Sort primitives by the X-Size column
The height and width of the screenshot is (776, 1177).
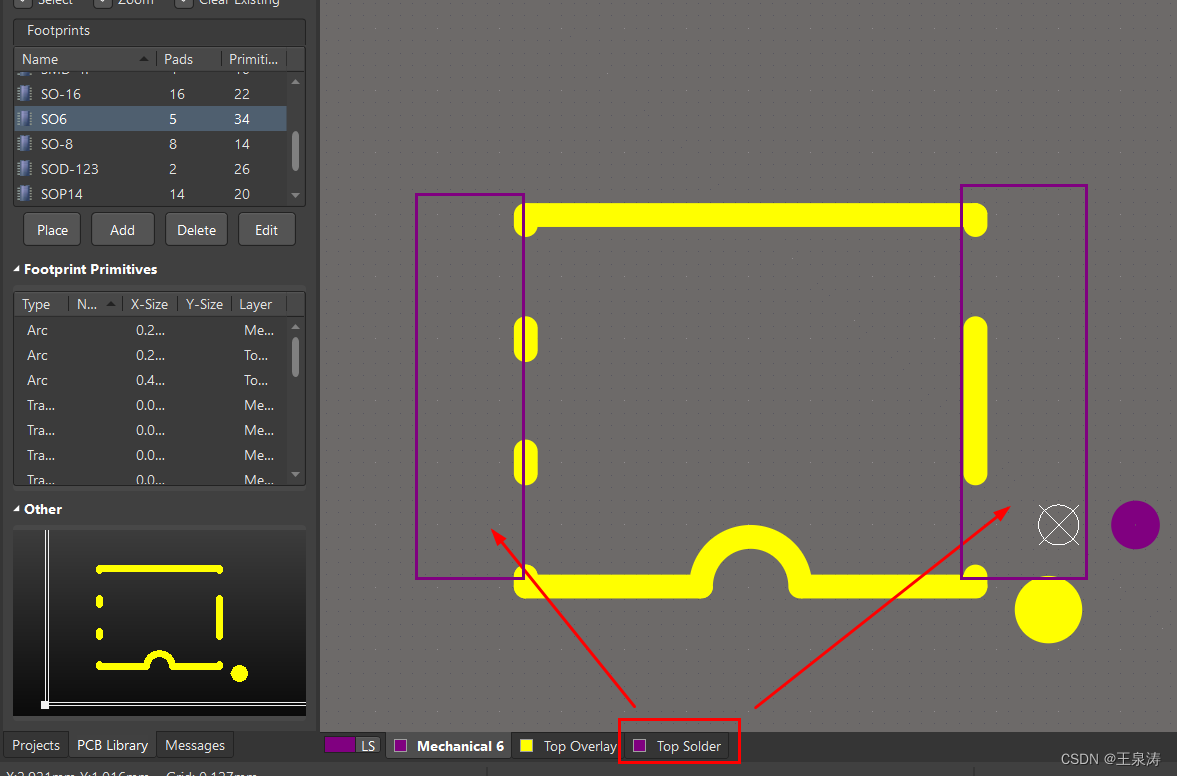pyautogui.click(x=149, y=304)
